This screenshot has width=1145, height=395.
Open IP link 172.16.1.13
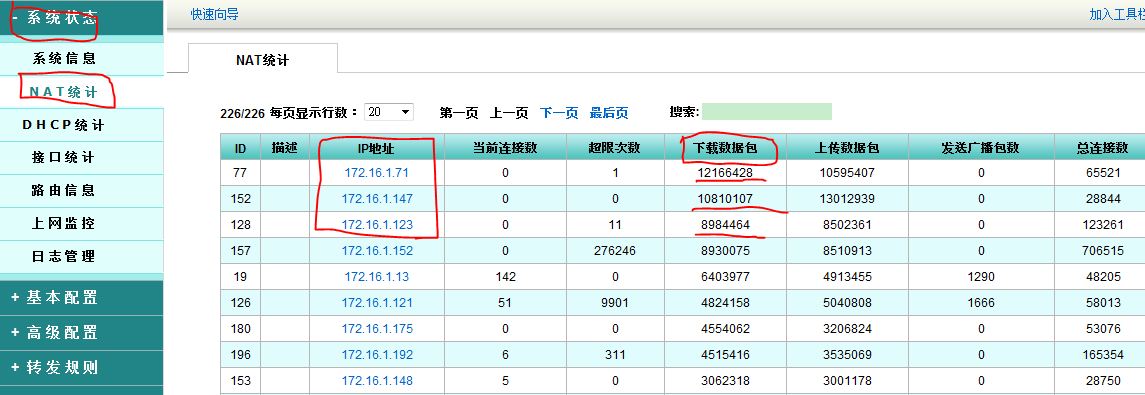tap(377, 277)
